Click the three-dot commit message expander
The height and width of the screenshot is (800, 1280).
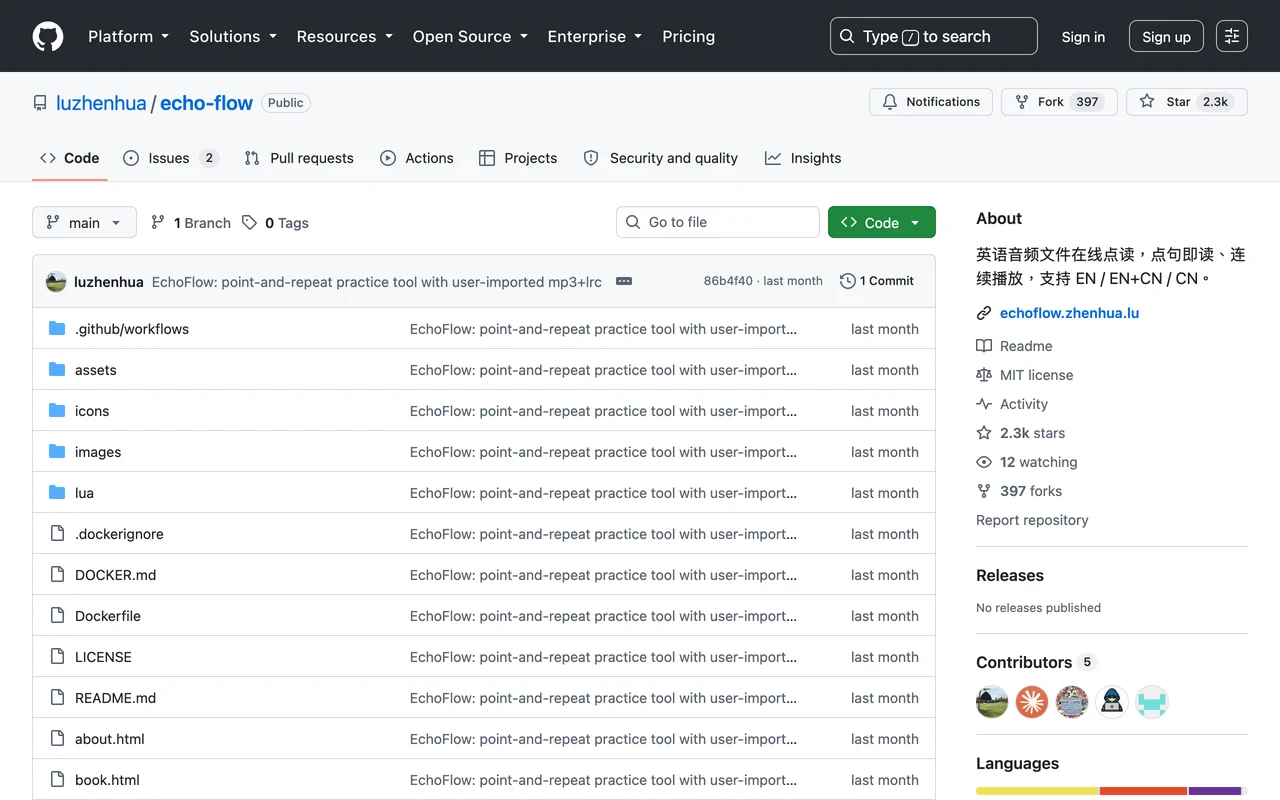pyautogui.click(x=624, y=281)
